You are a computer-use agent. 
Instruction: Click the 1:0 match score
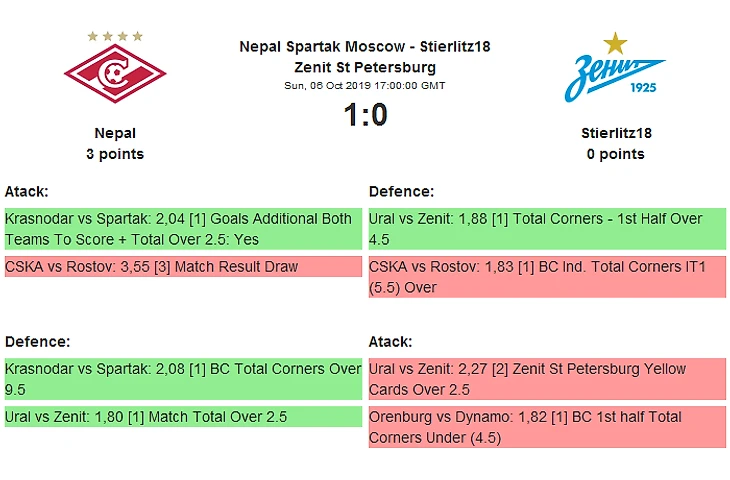(365, 115)
